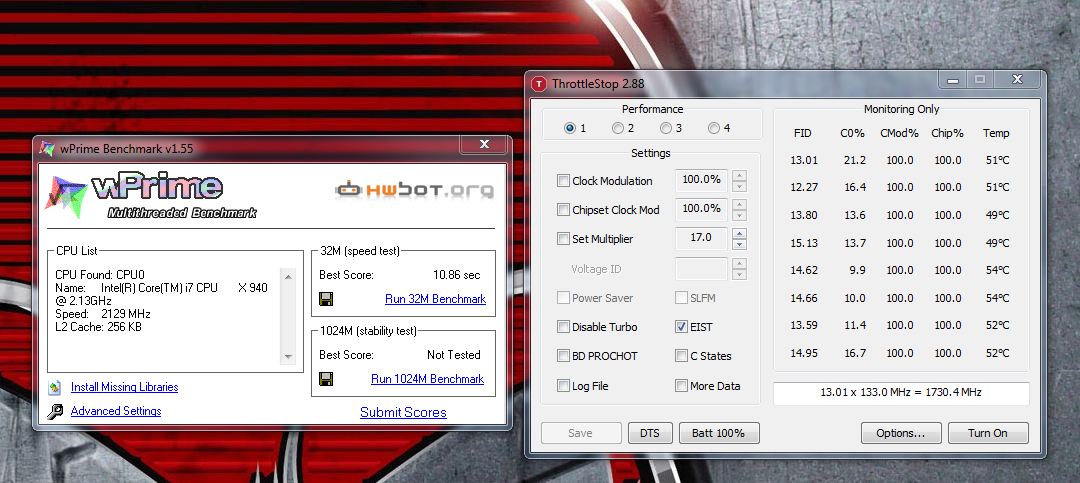Image resolution: width=1080 pixels, height=483 pixels.
Task: Click the wPrime logo graphic
Action: tap(151, 197)
